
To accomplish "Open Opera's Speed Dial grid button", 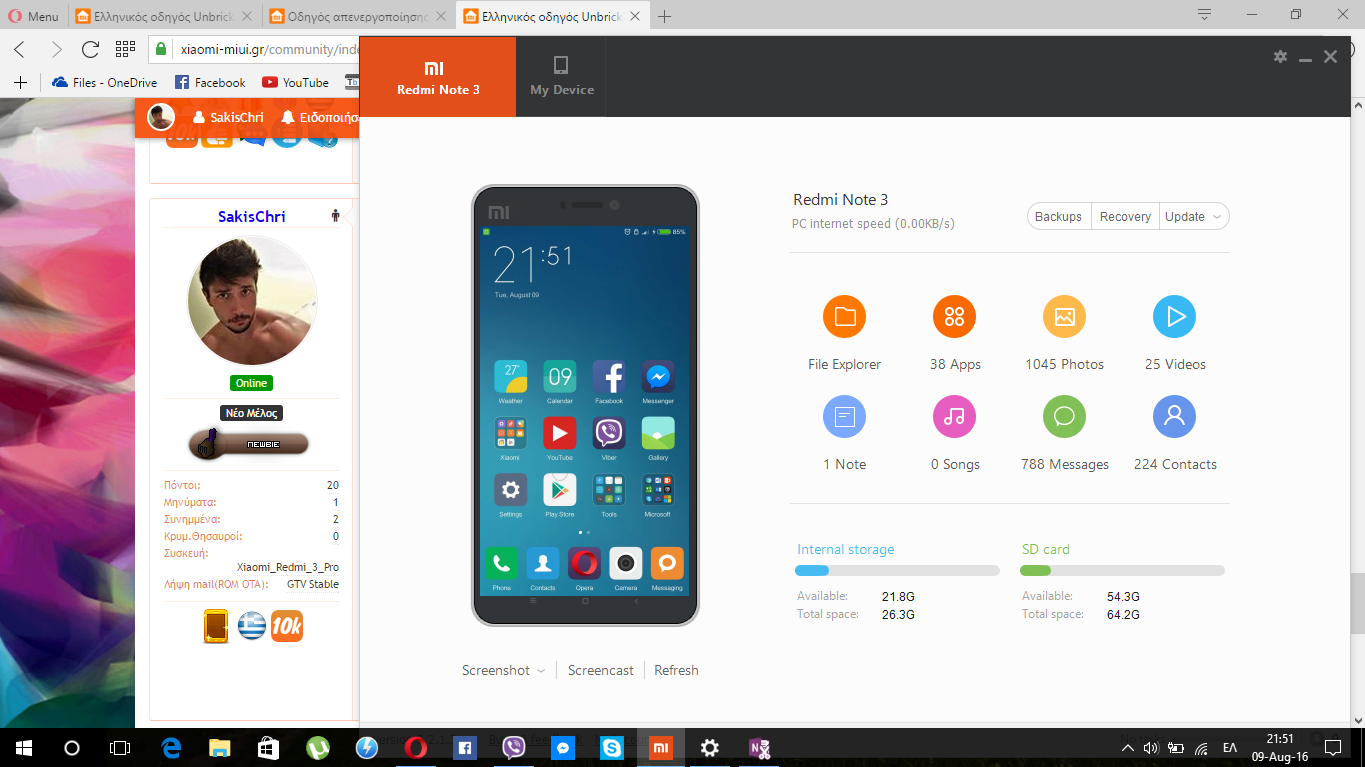I will 125,49.
